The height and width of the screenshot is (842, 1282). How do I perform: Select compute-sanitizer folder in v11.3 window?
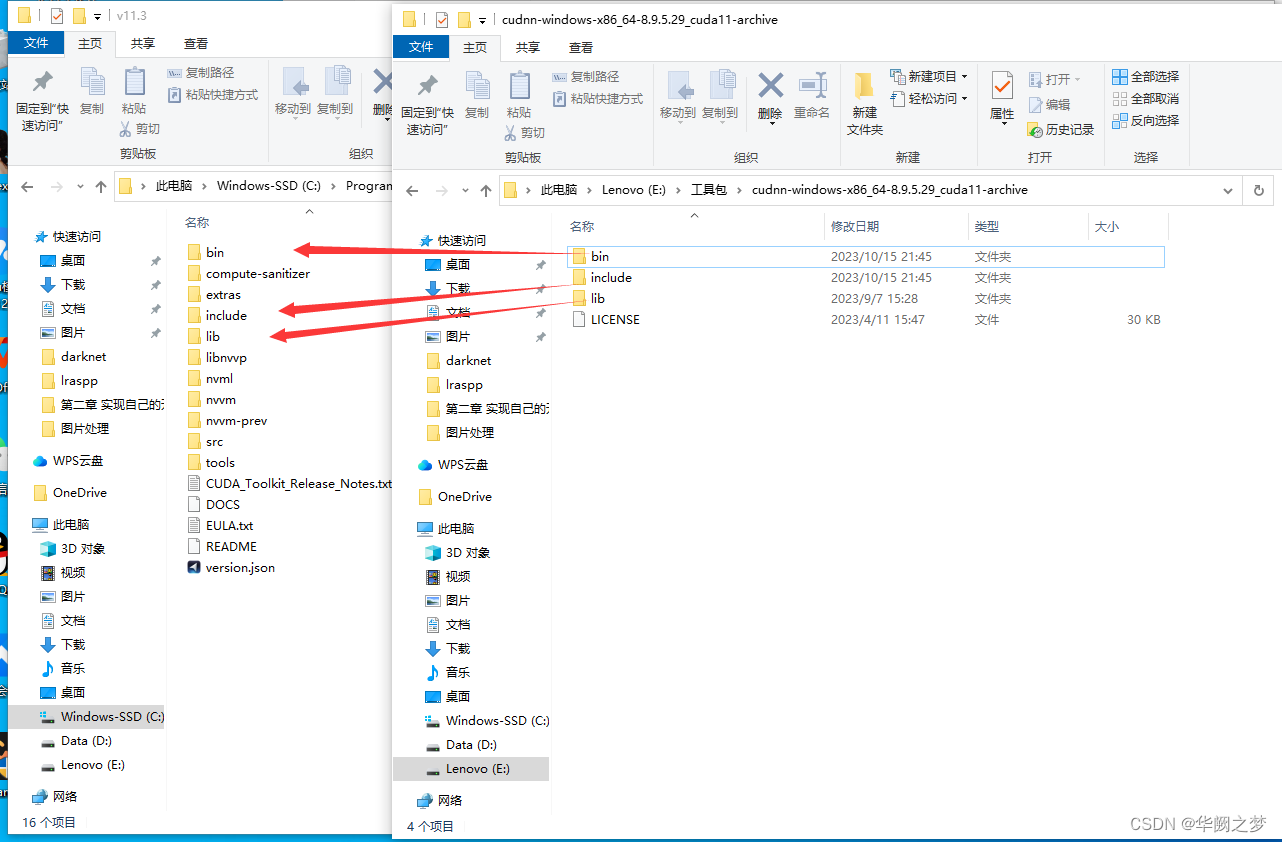tap(258, 274)
